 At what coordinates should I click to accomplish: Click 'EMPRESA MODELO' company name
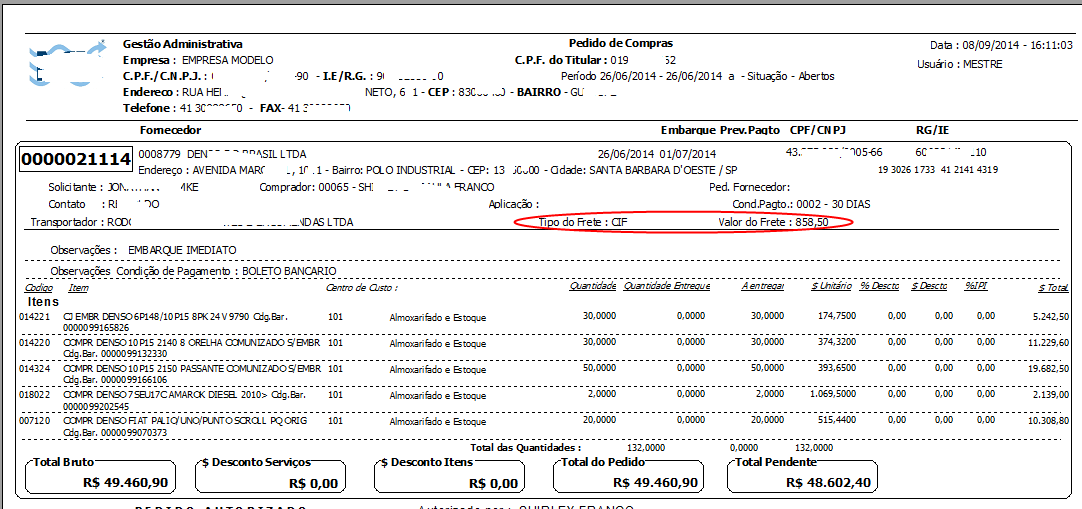coord(227,60)
